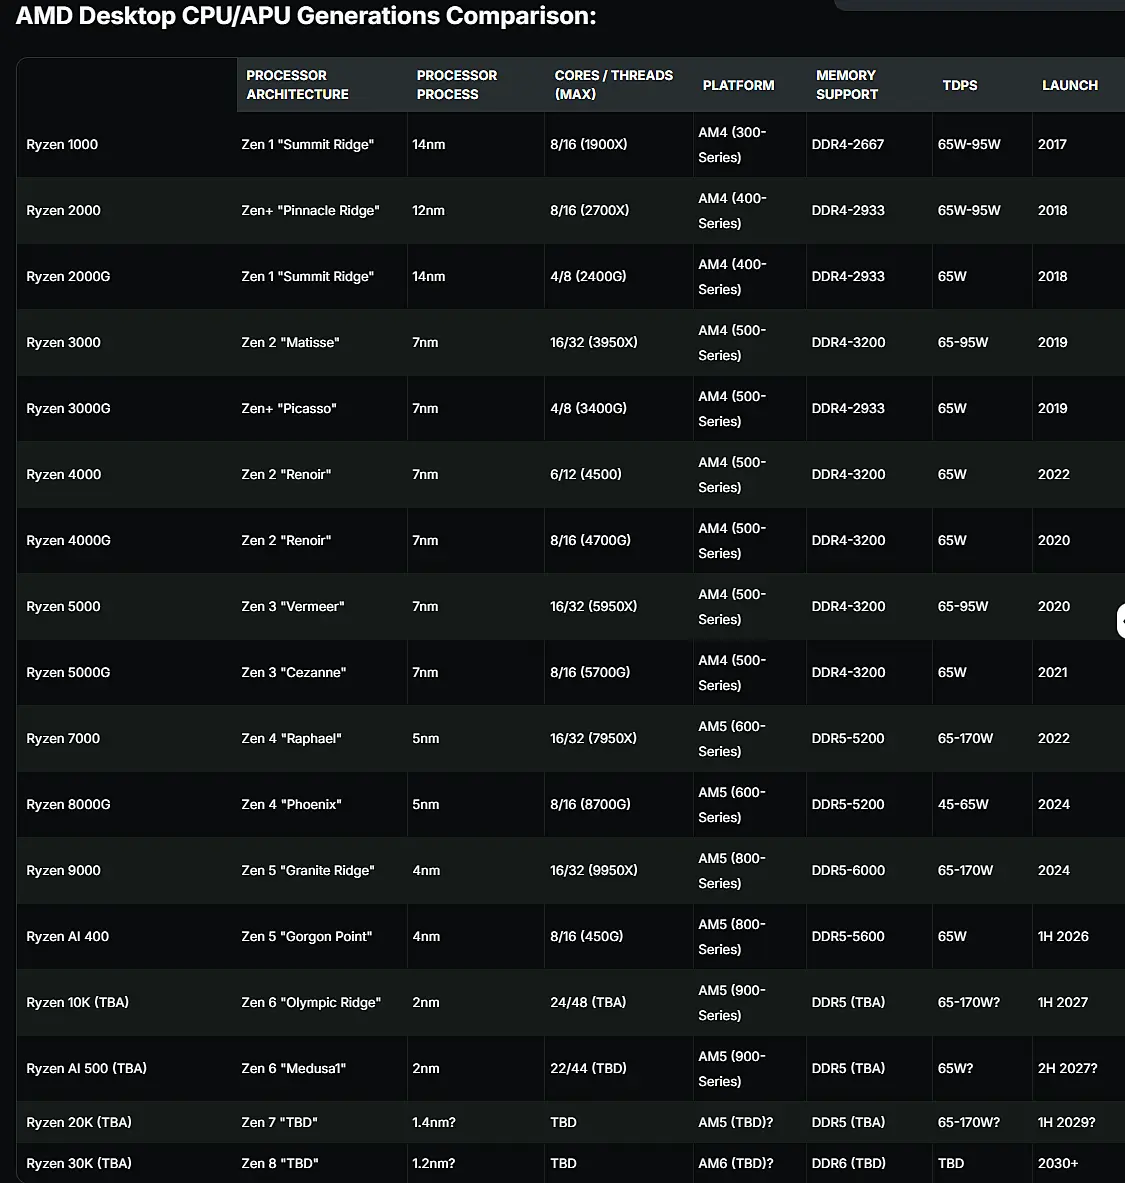Click the PROCESSOR PROCESS column header
The width and height of the screenshot is (1125, 1183).
click(456, 84)
